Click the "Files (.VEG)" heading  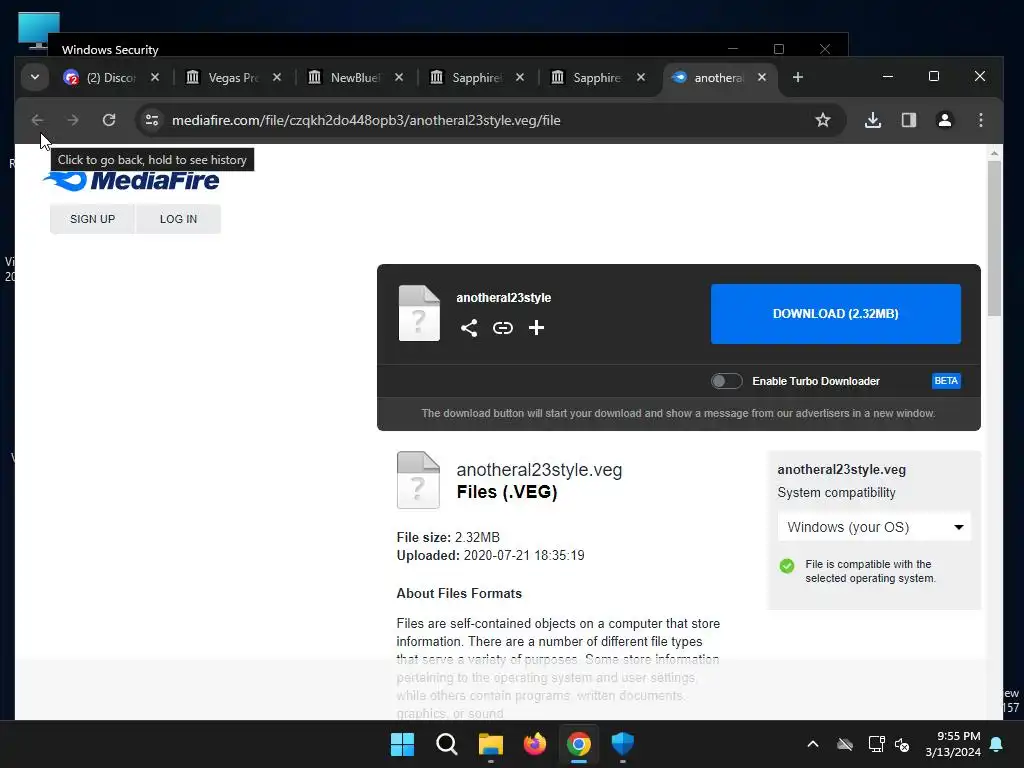[x=507, y=492]
